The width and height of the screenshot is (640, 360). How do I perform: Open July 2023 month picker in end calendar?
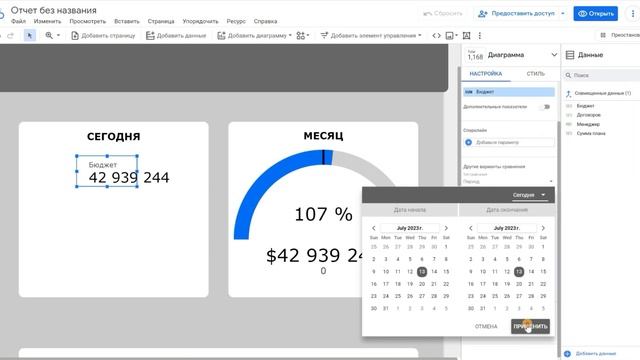tap(507, 228)
